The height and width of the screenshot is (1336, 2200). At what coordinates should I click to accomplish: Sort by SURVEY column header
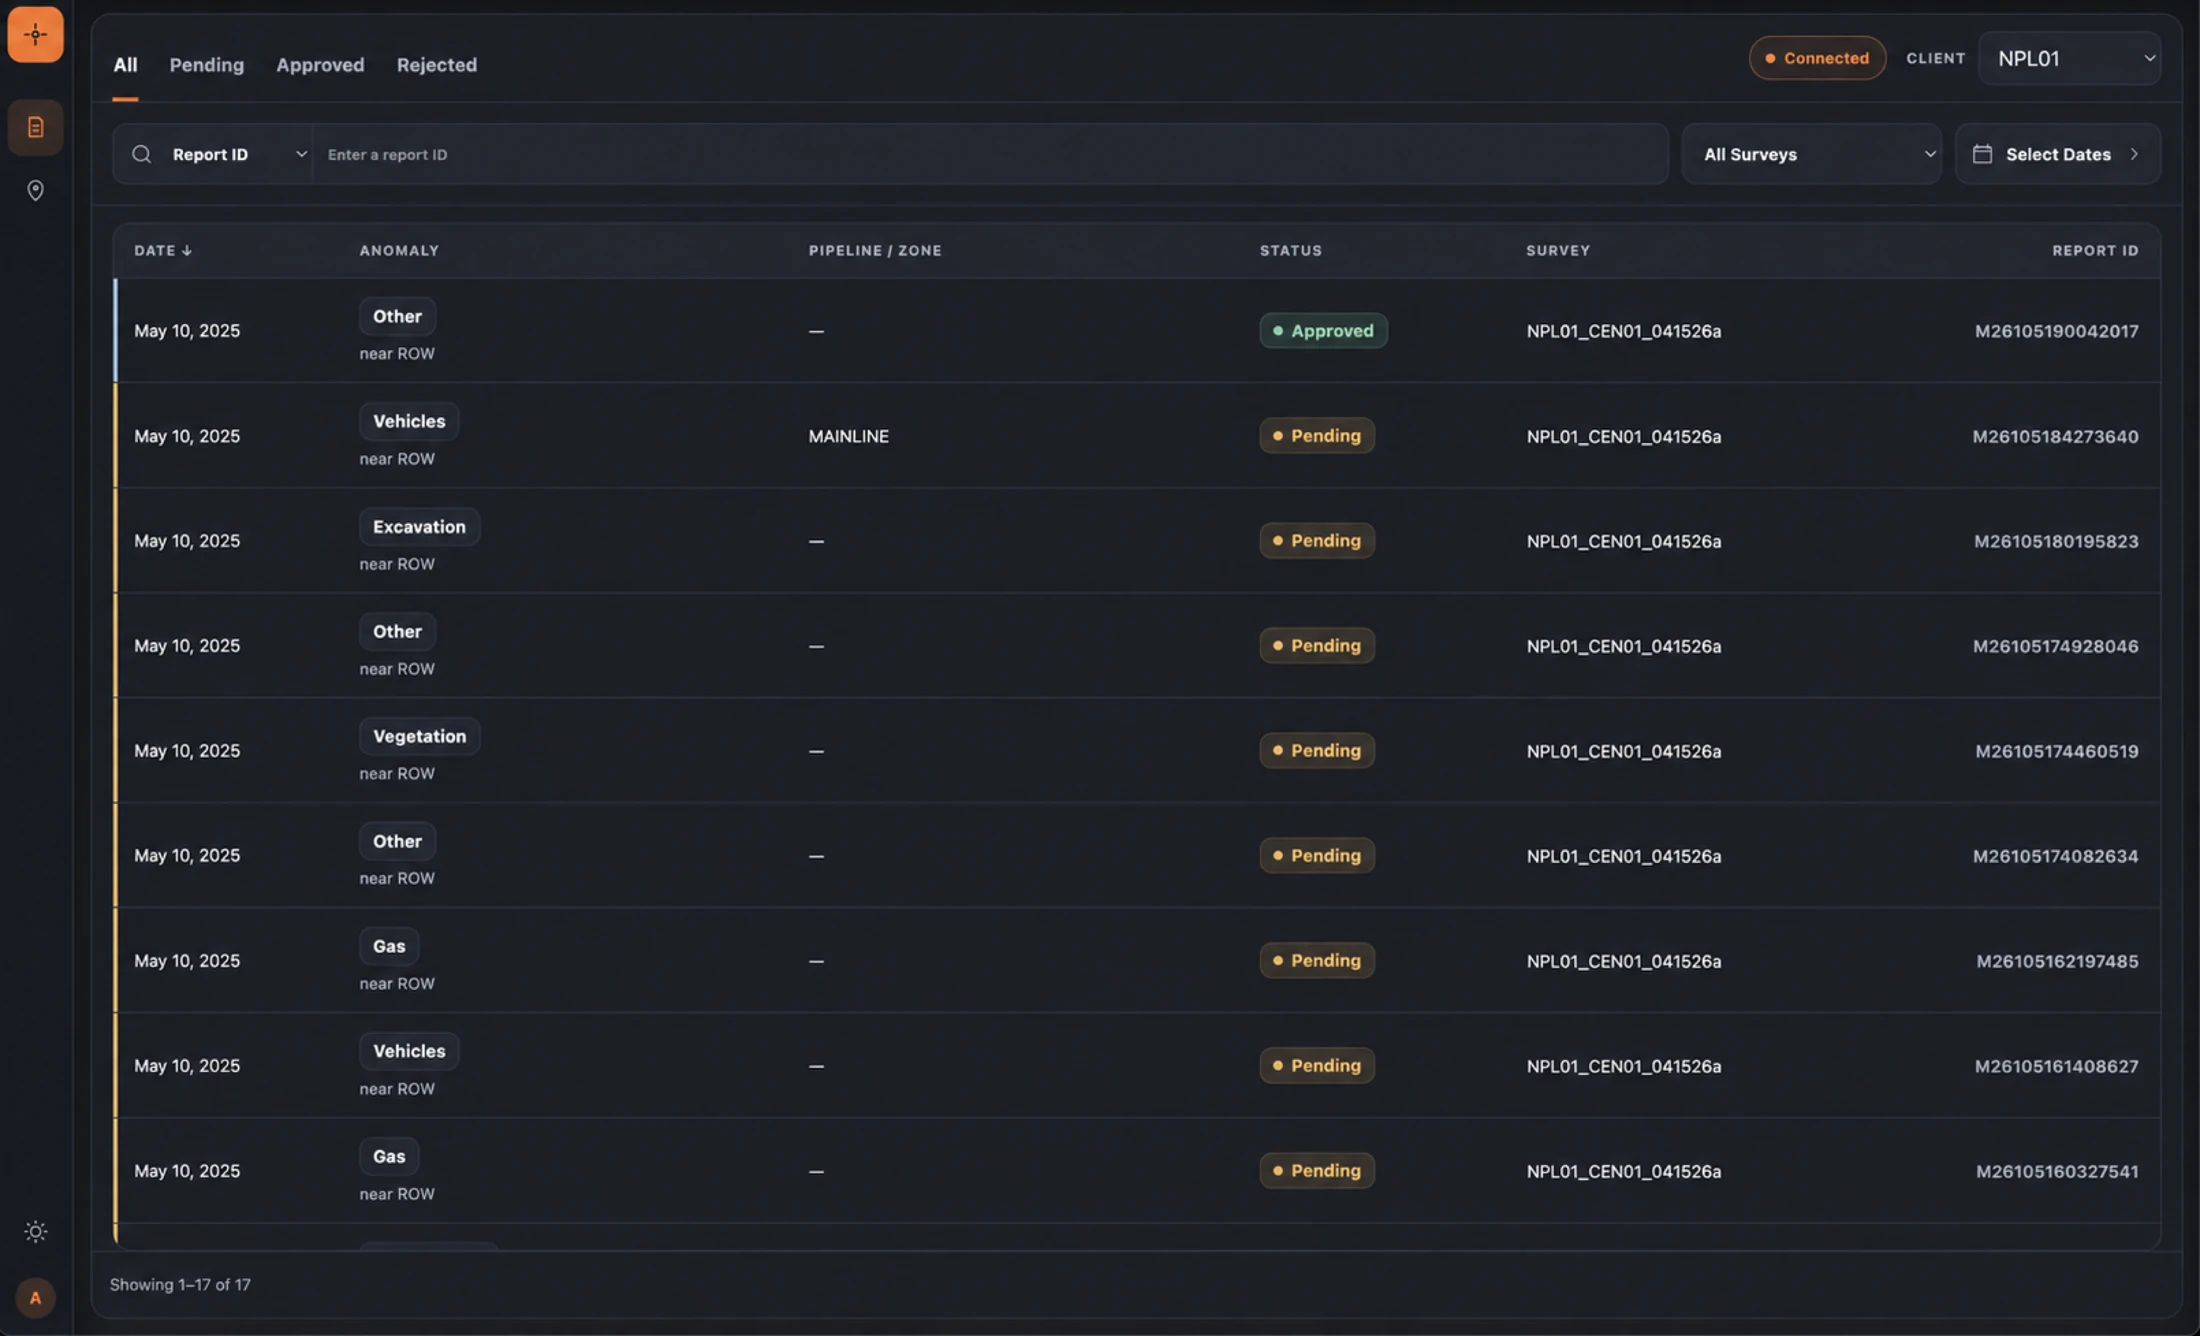[1557, 250]
